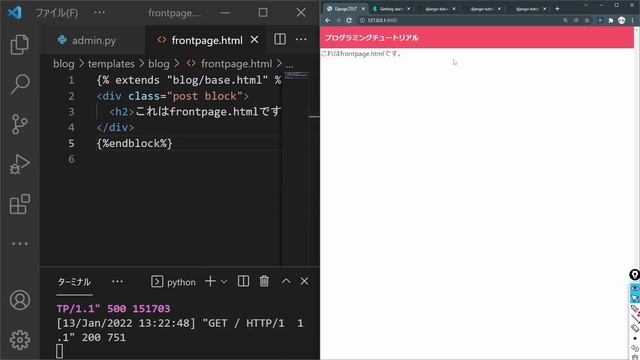Screen dimensions: 640x360
Task: Click the templates breadcrumb
Action: click(x=111, y=64)
